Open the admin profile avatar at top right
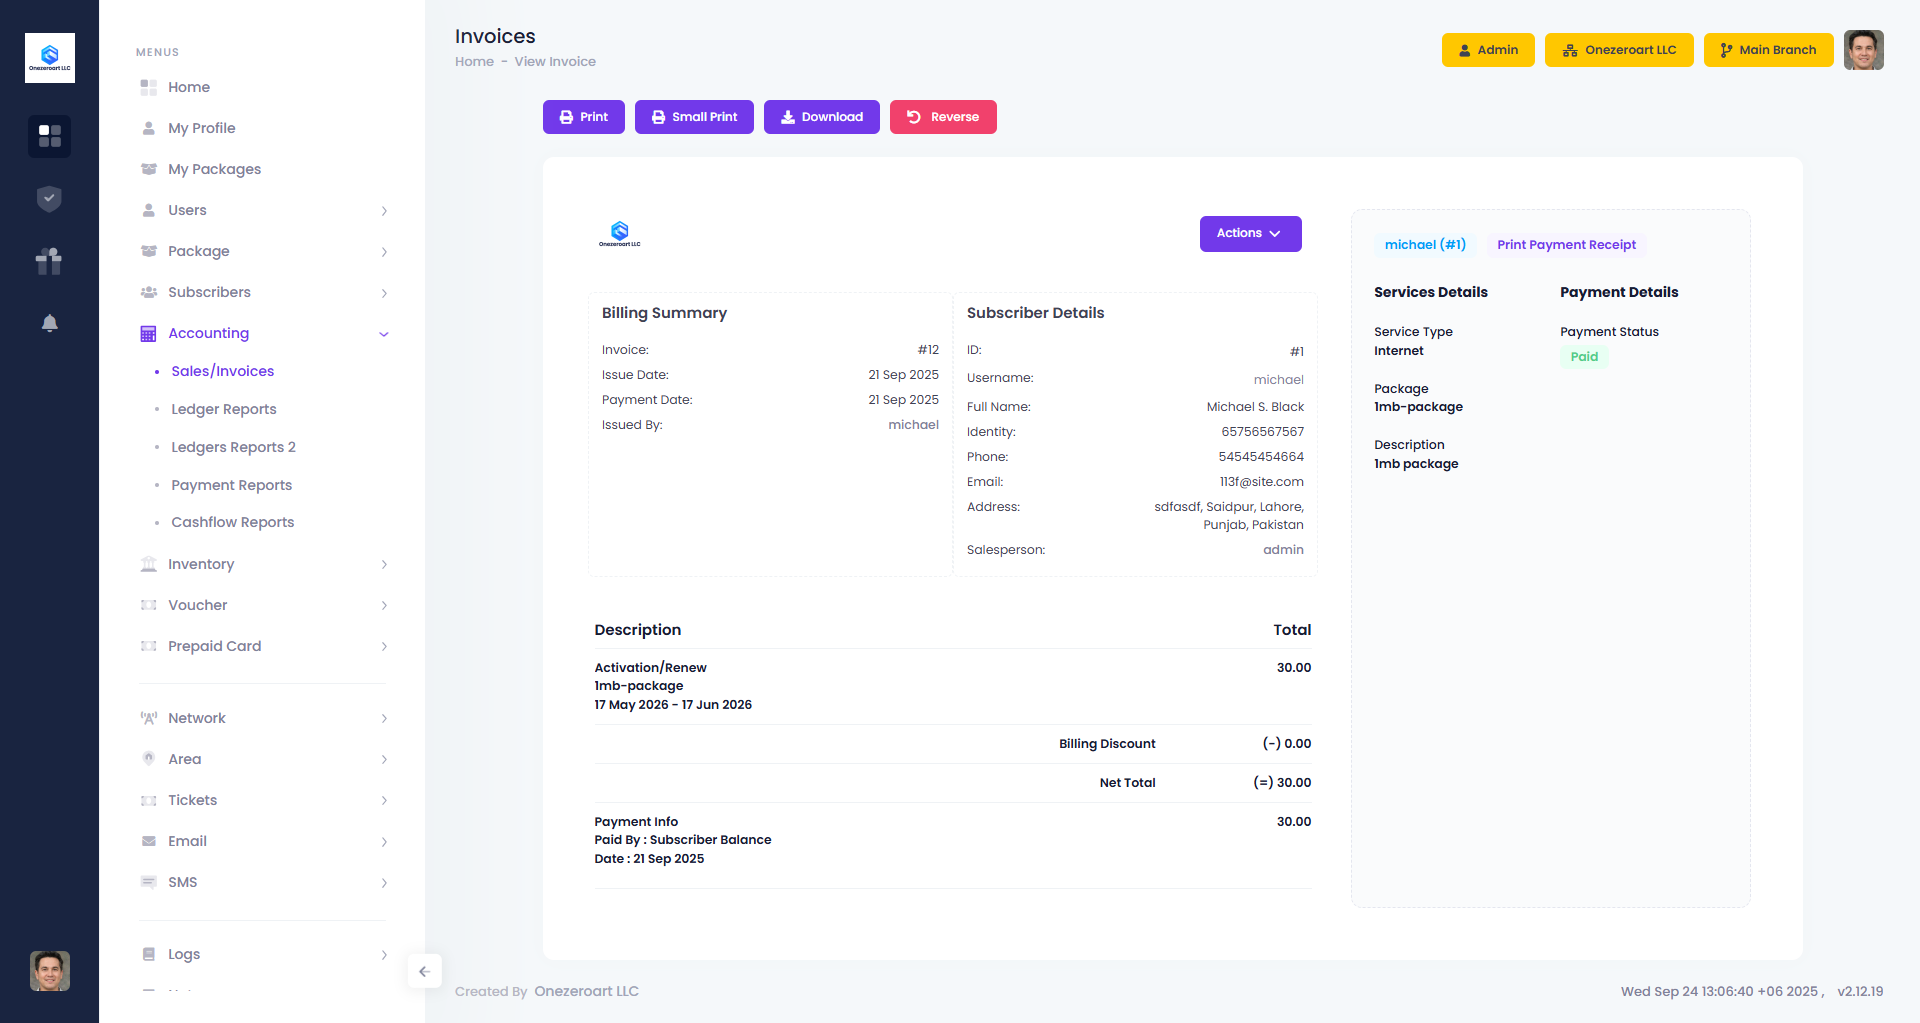 tap(1863, 50)
